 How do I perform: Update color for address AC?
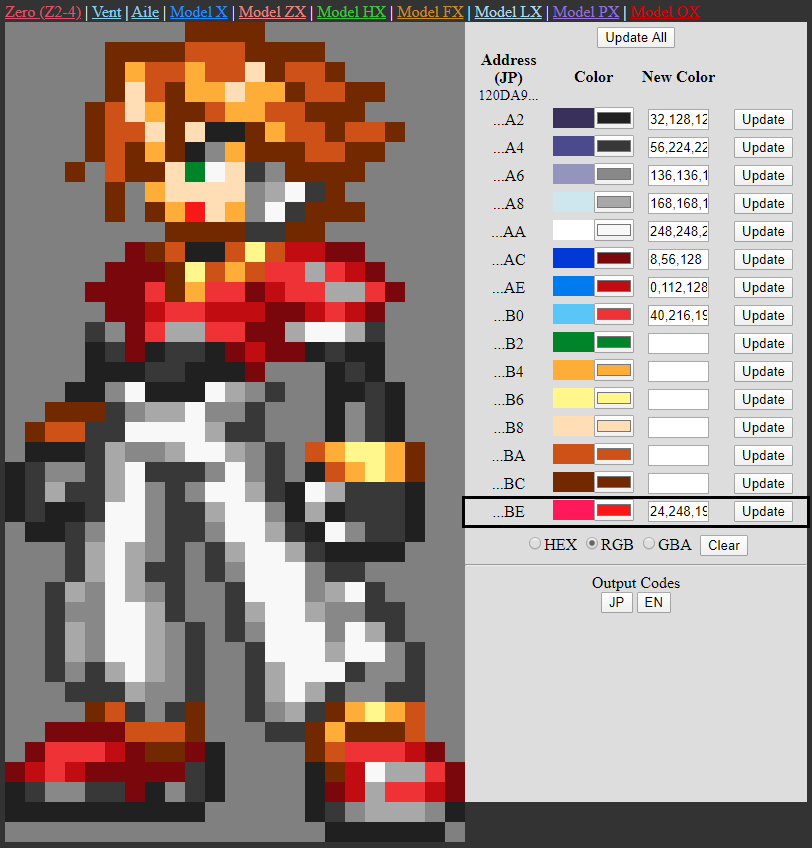pos(763,260)
